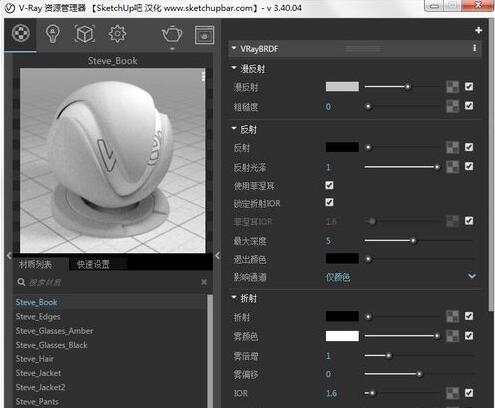Click 反射光泽 slider handle
The height and width of the screenshot is (408, 495).
pyautogui.click(x=437, y=167)
